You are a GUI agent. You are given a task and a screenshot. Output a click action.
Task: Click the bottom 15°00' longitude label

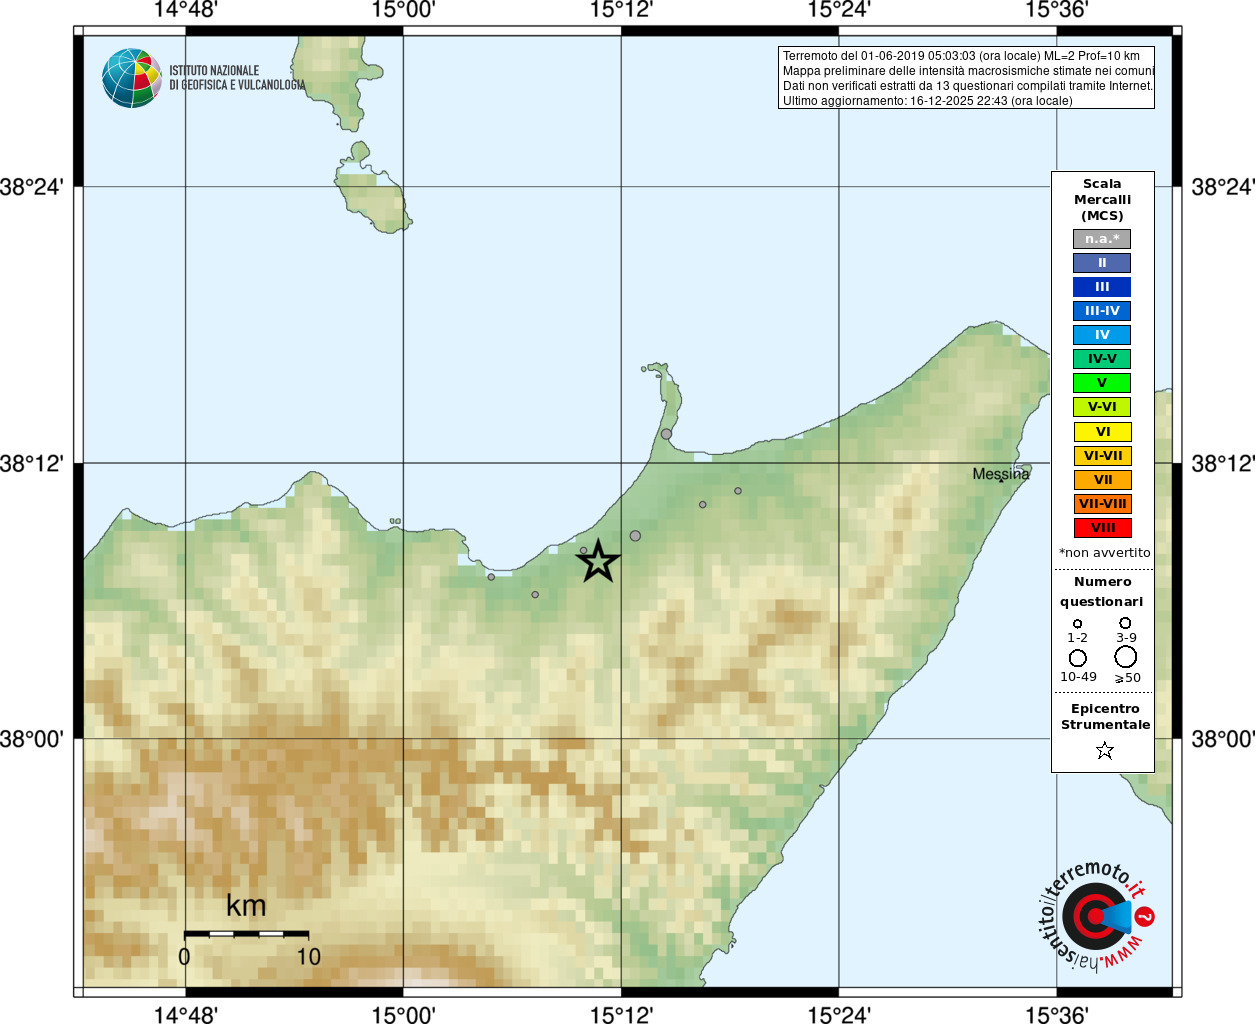pos(403,1014)
